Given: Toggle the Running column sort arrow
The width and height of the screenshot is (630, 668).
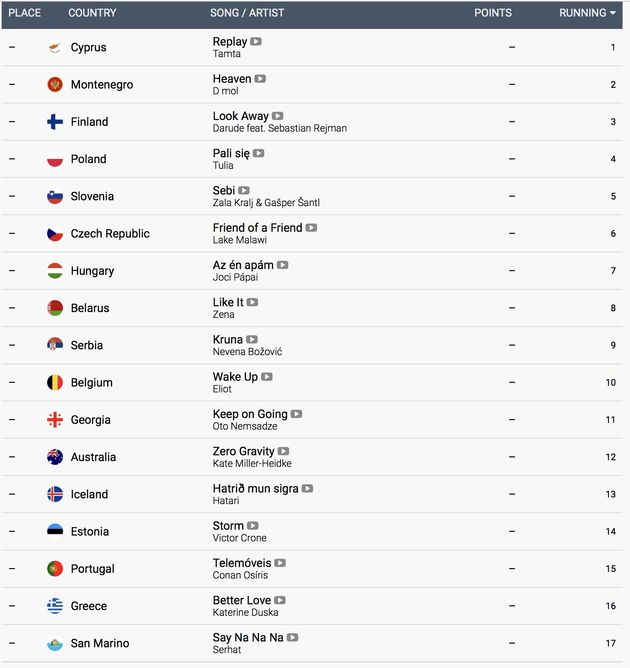Looking at the screenshot, I should [x=613, y=13].
